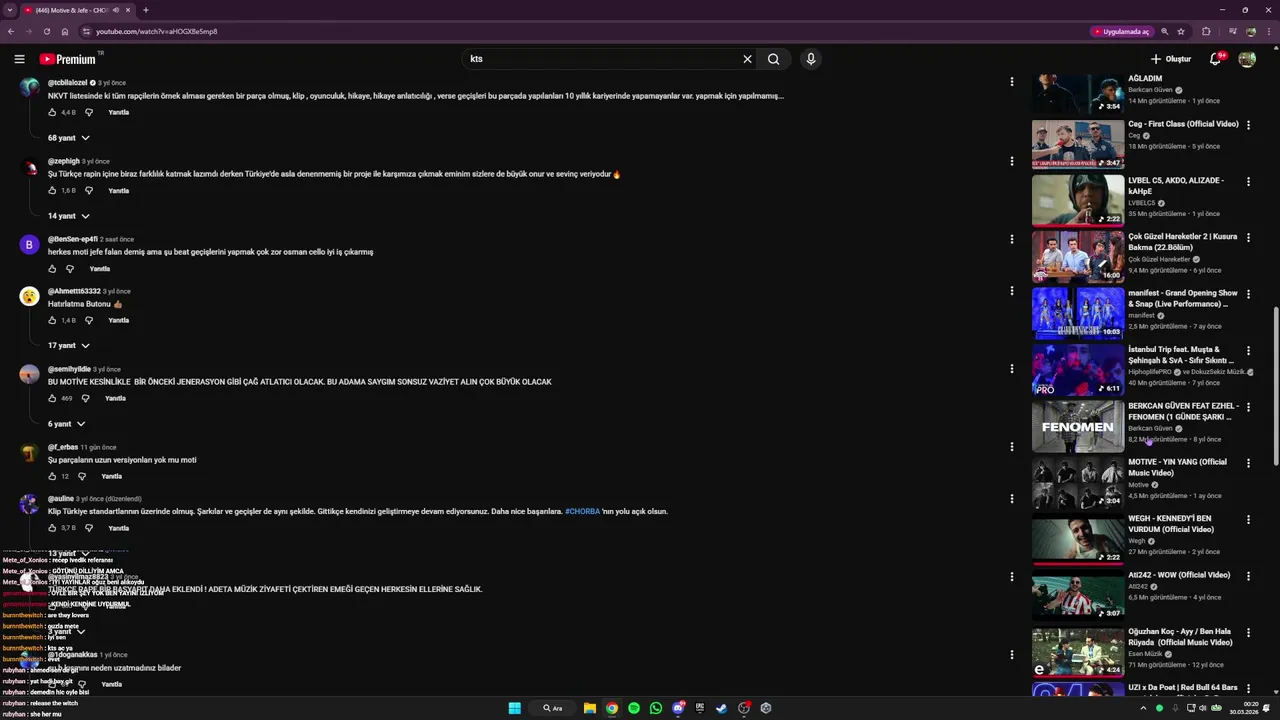Open WEGH - KENNEDY'I BEN VURDUM title
Viewport: 1280px width, 720px height.
(x=1171, y=524)
